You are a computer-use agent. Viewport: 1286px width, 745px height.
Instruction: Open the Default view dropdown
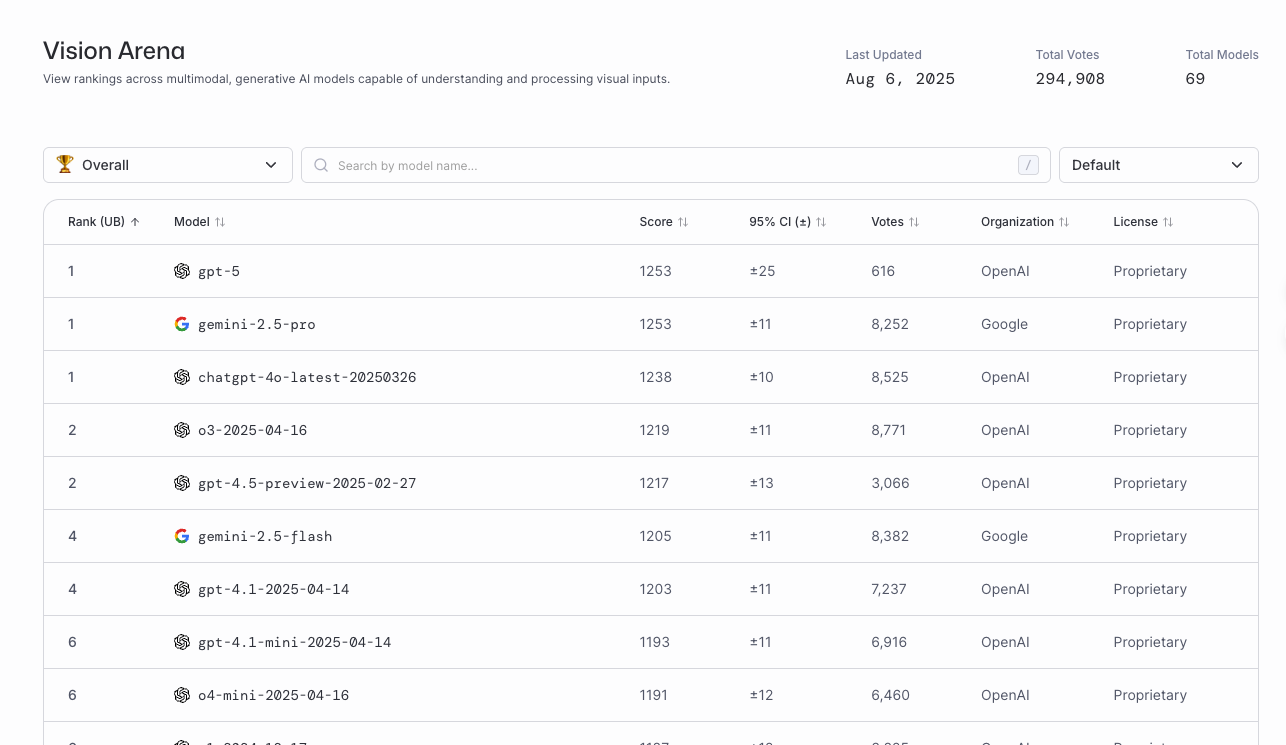point(1158,165)
